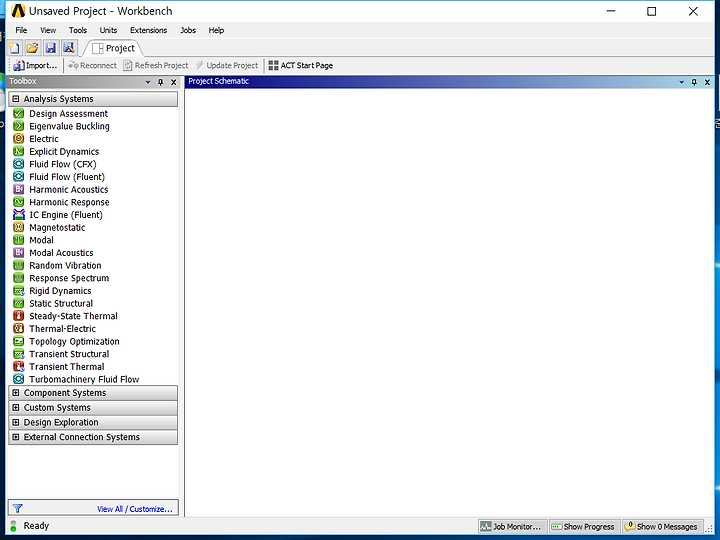Screen dimensions: 720x540
Task: Open the View menu
Action: pos(48,30)
